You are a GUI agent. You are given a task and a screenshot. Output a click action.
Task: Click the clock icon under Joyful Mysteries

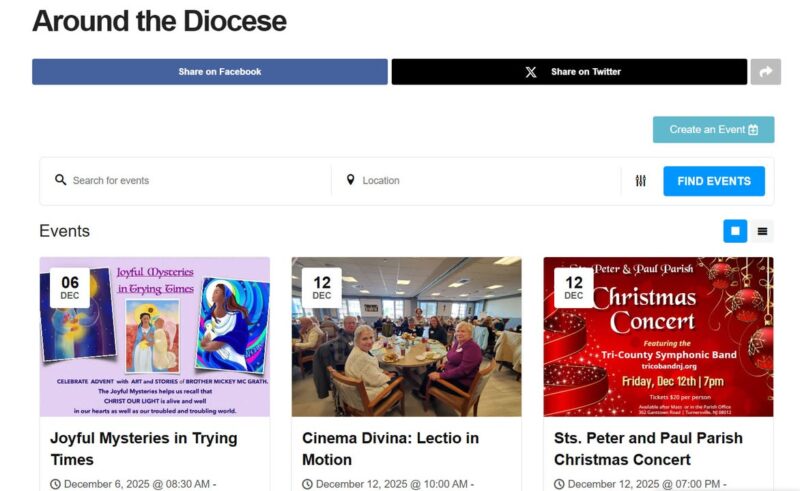[x=56, y=484]
